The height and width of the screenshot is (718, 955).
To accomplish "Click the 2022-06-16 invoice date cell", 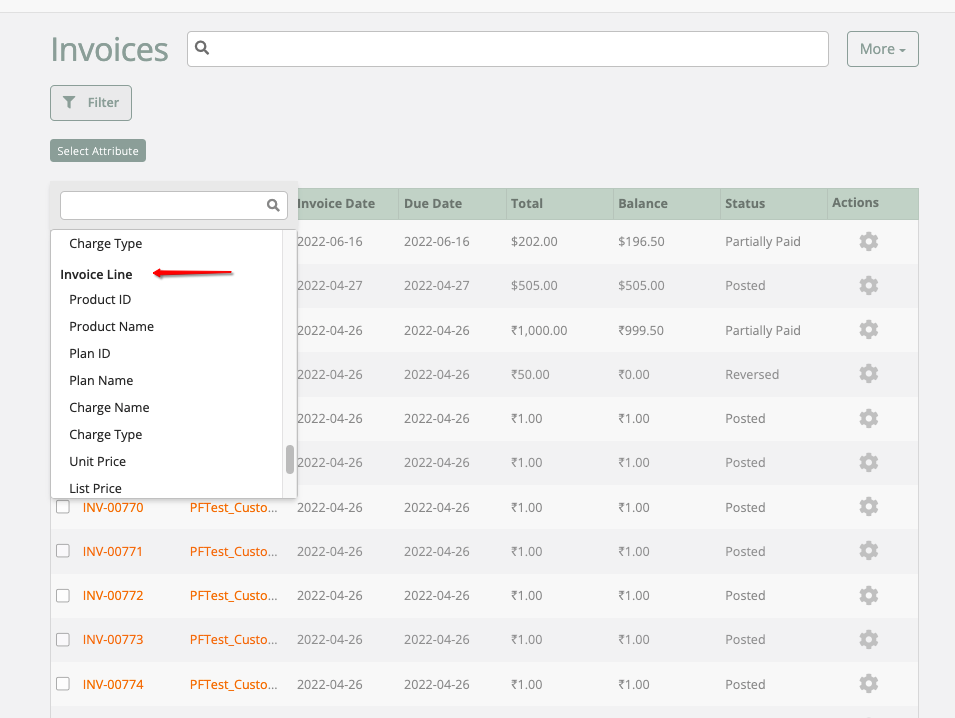I will tap(329, 241).
